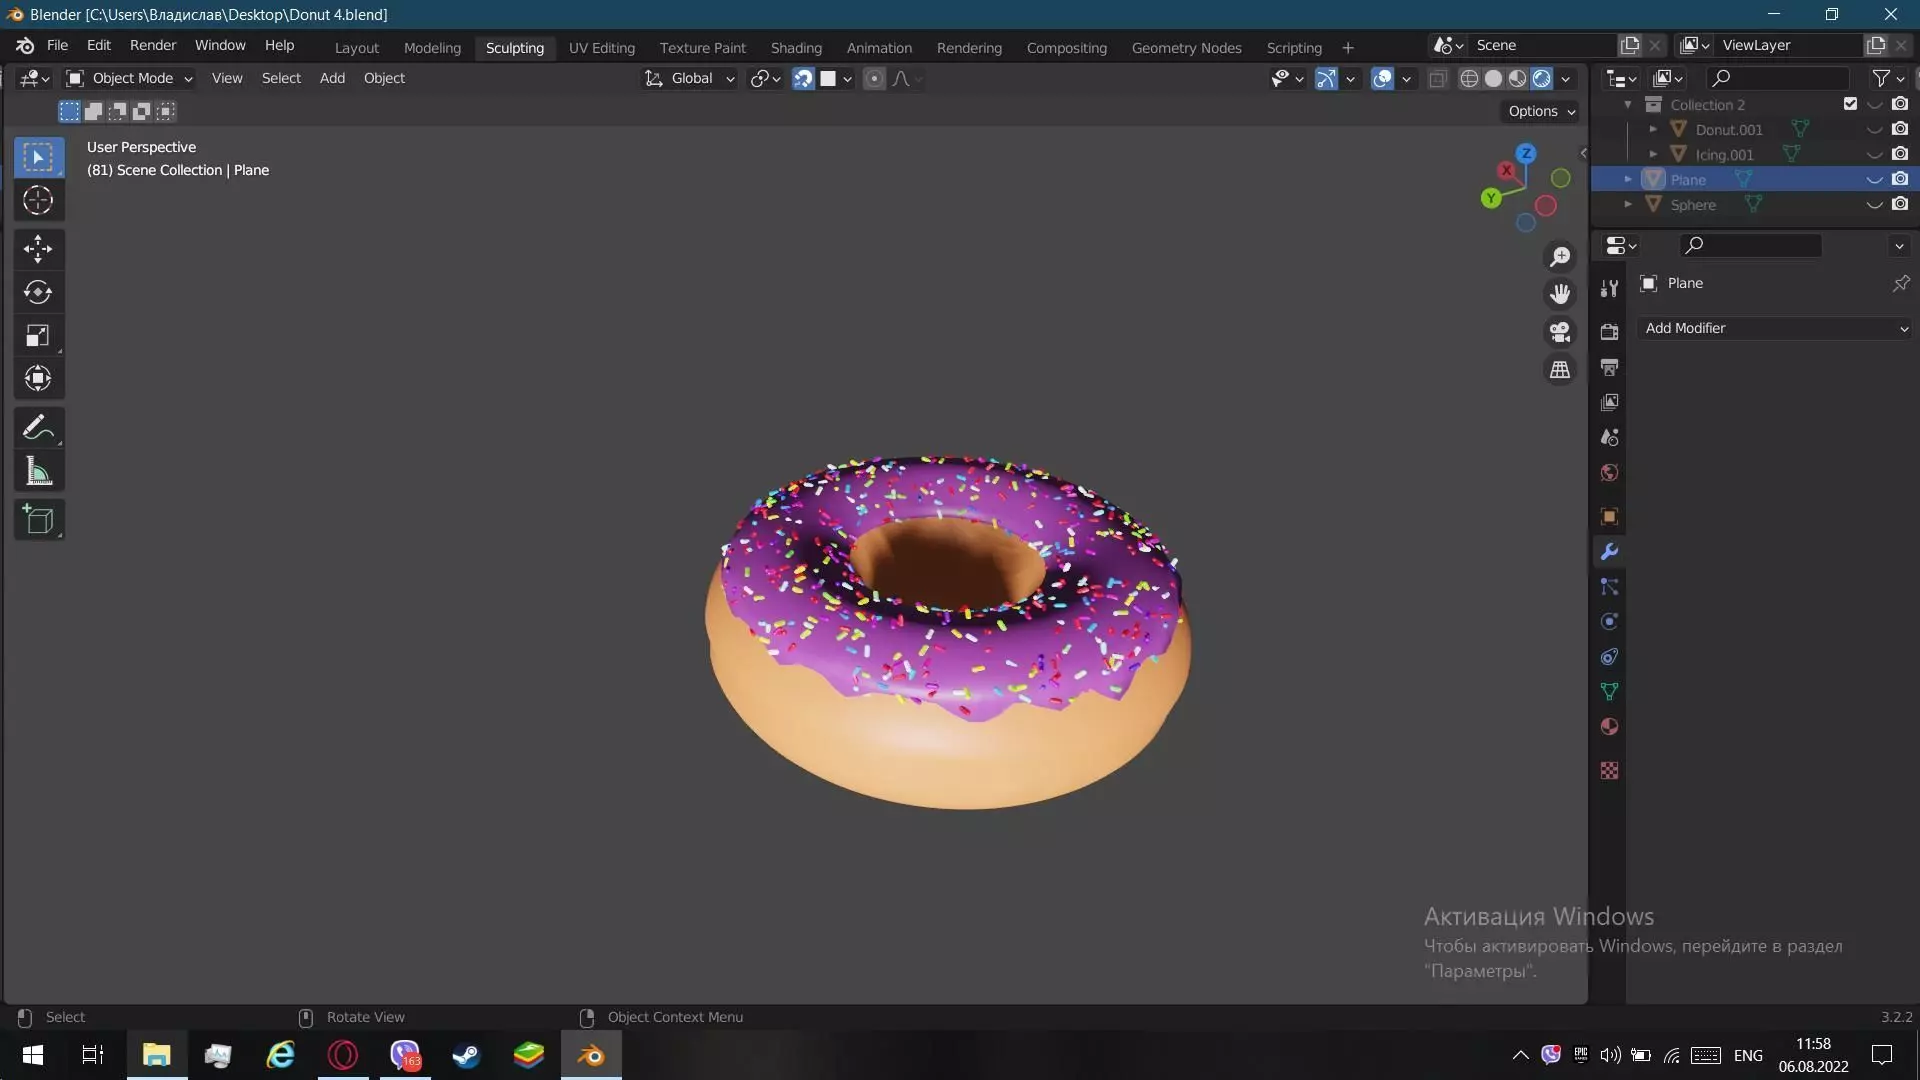Select the Select Box tool
The width and height of the screenshot is (1920, 1080).
coord(39,157)
